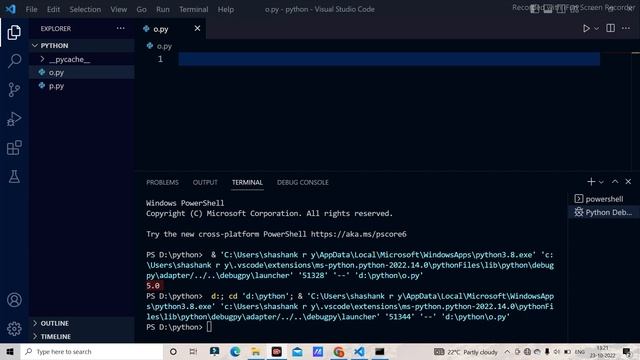Image resolution: width=640 pixels, height=360 pixels.
Task: Click o.py in the breadcrumb
Action: coord(164,46)
